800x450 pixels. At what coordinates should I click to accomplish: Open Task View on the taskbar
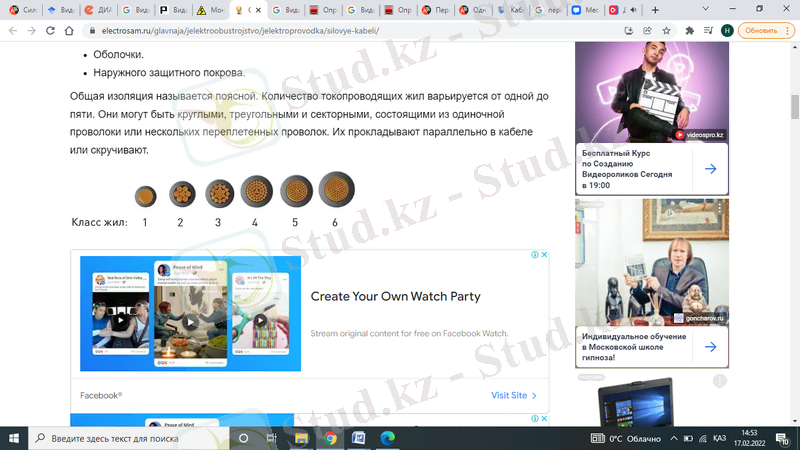(x=271, y=438)
